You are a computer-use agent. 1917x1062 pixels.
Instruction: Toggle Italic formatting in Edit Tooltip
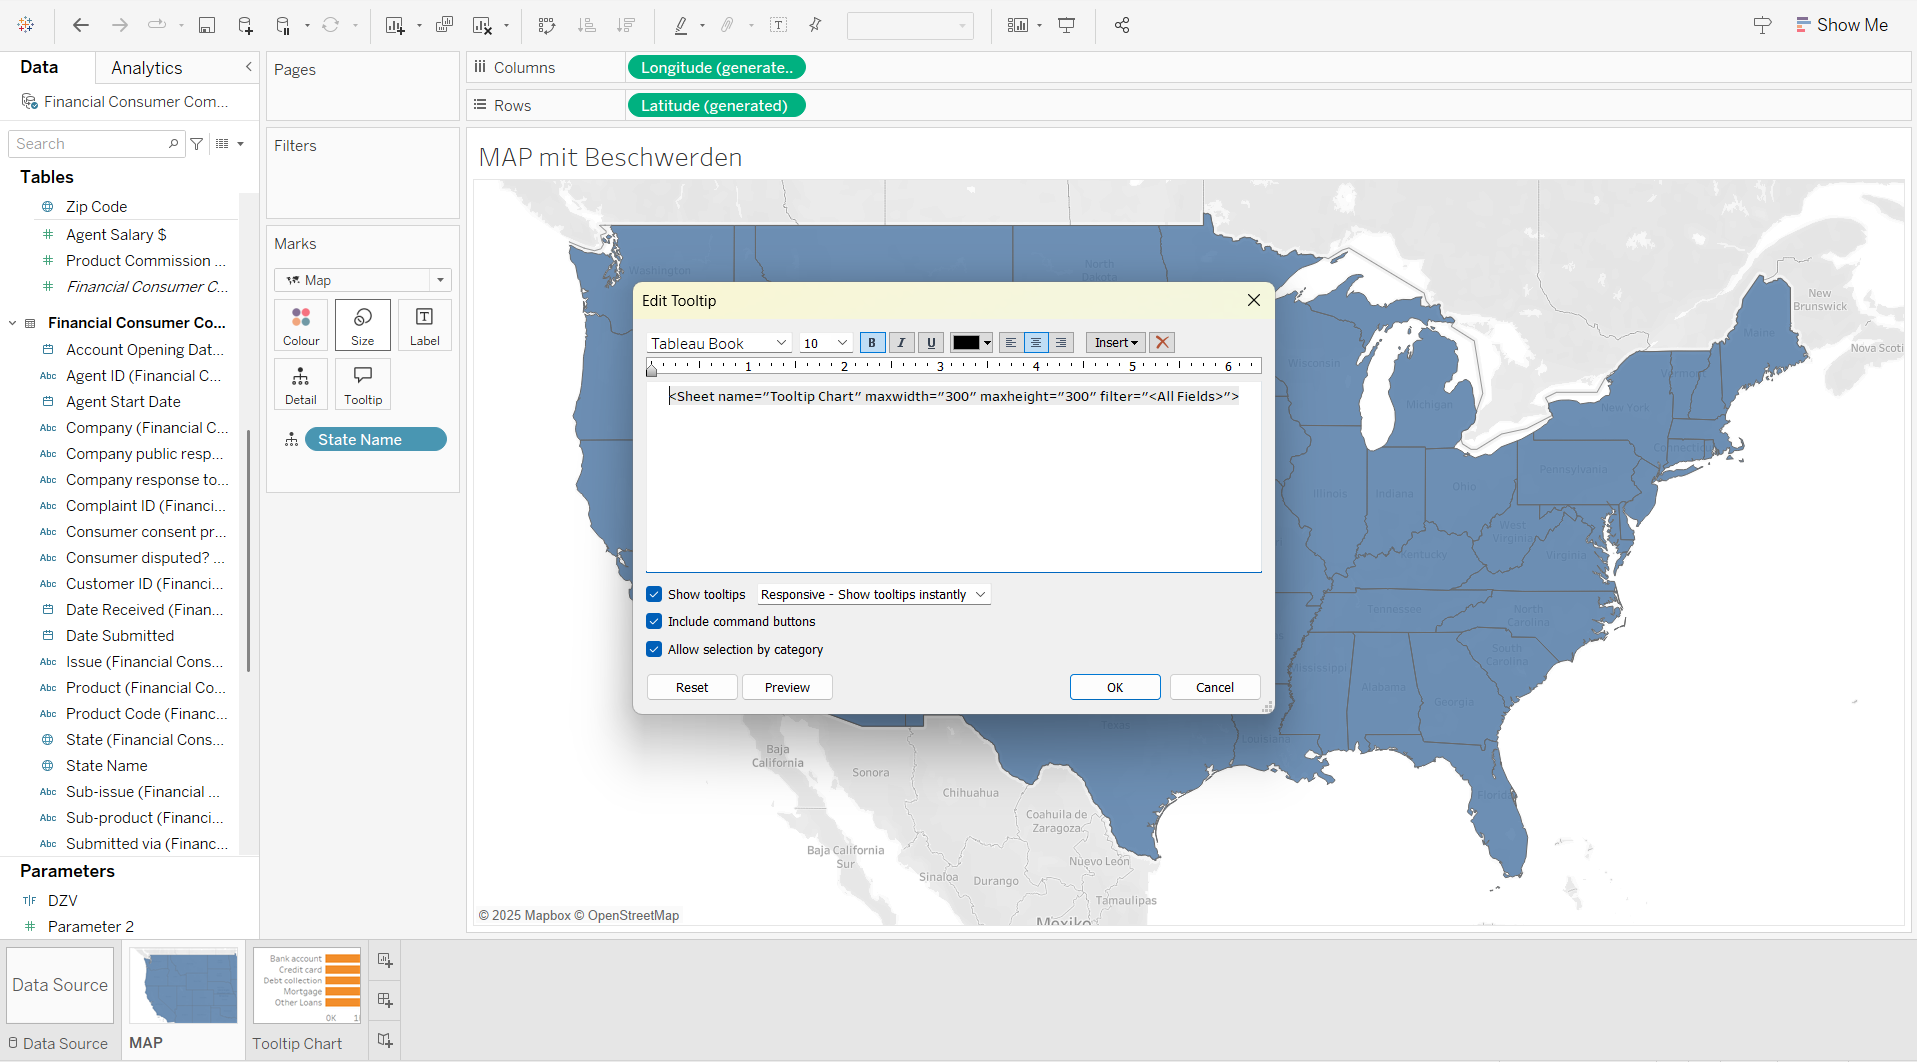(x=902, y=342)
